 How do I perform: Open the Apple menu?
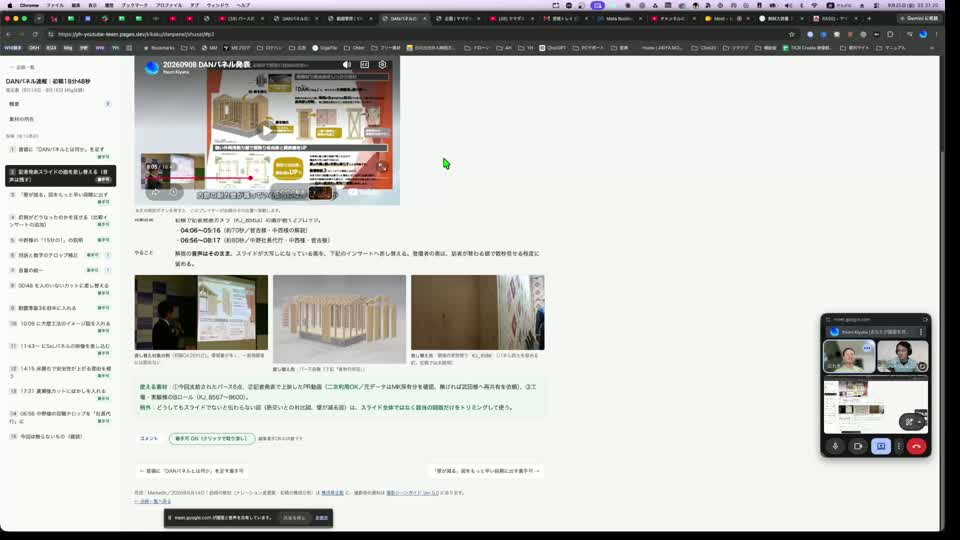click(x=9, y=5)
